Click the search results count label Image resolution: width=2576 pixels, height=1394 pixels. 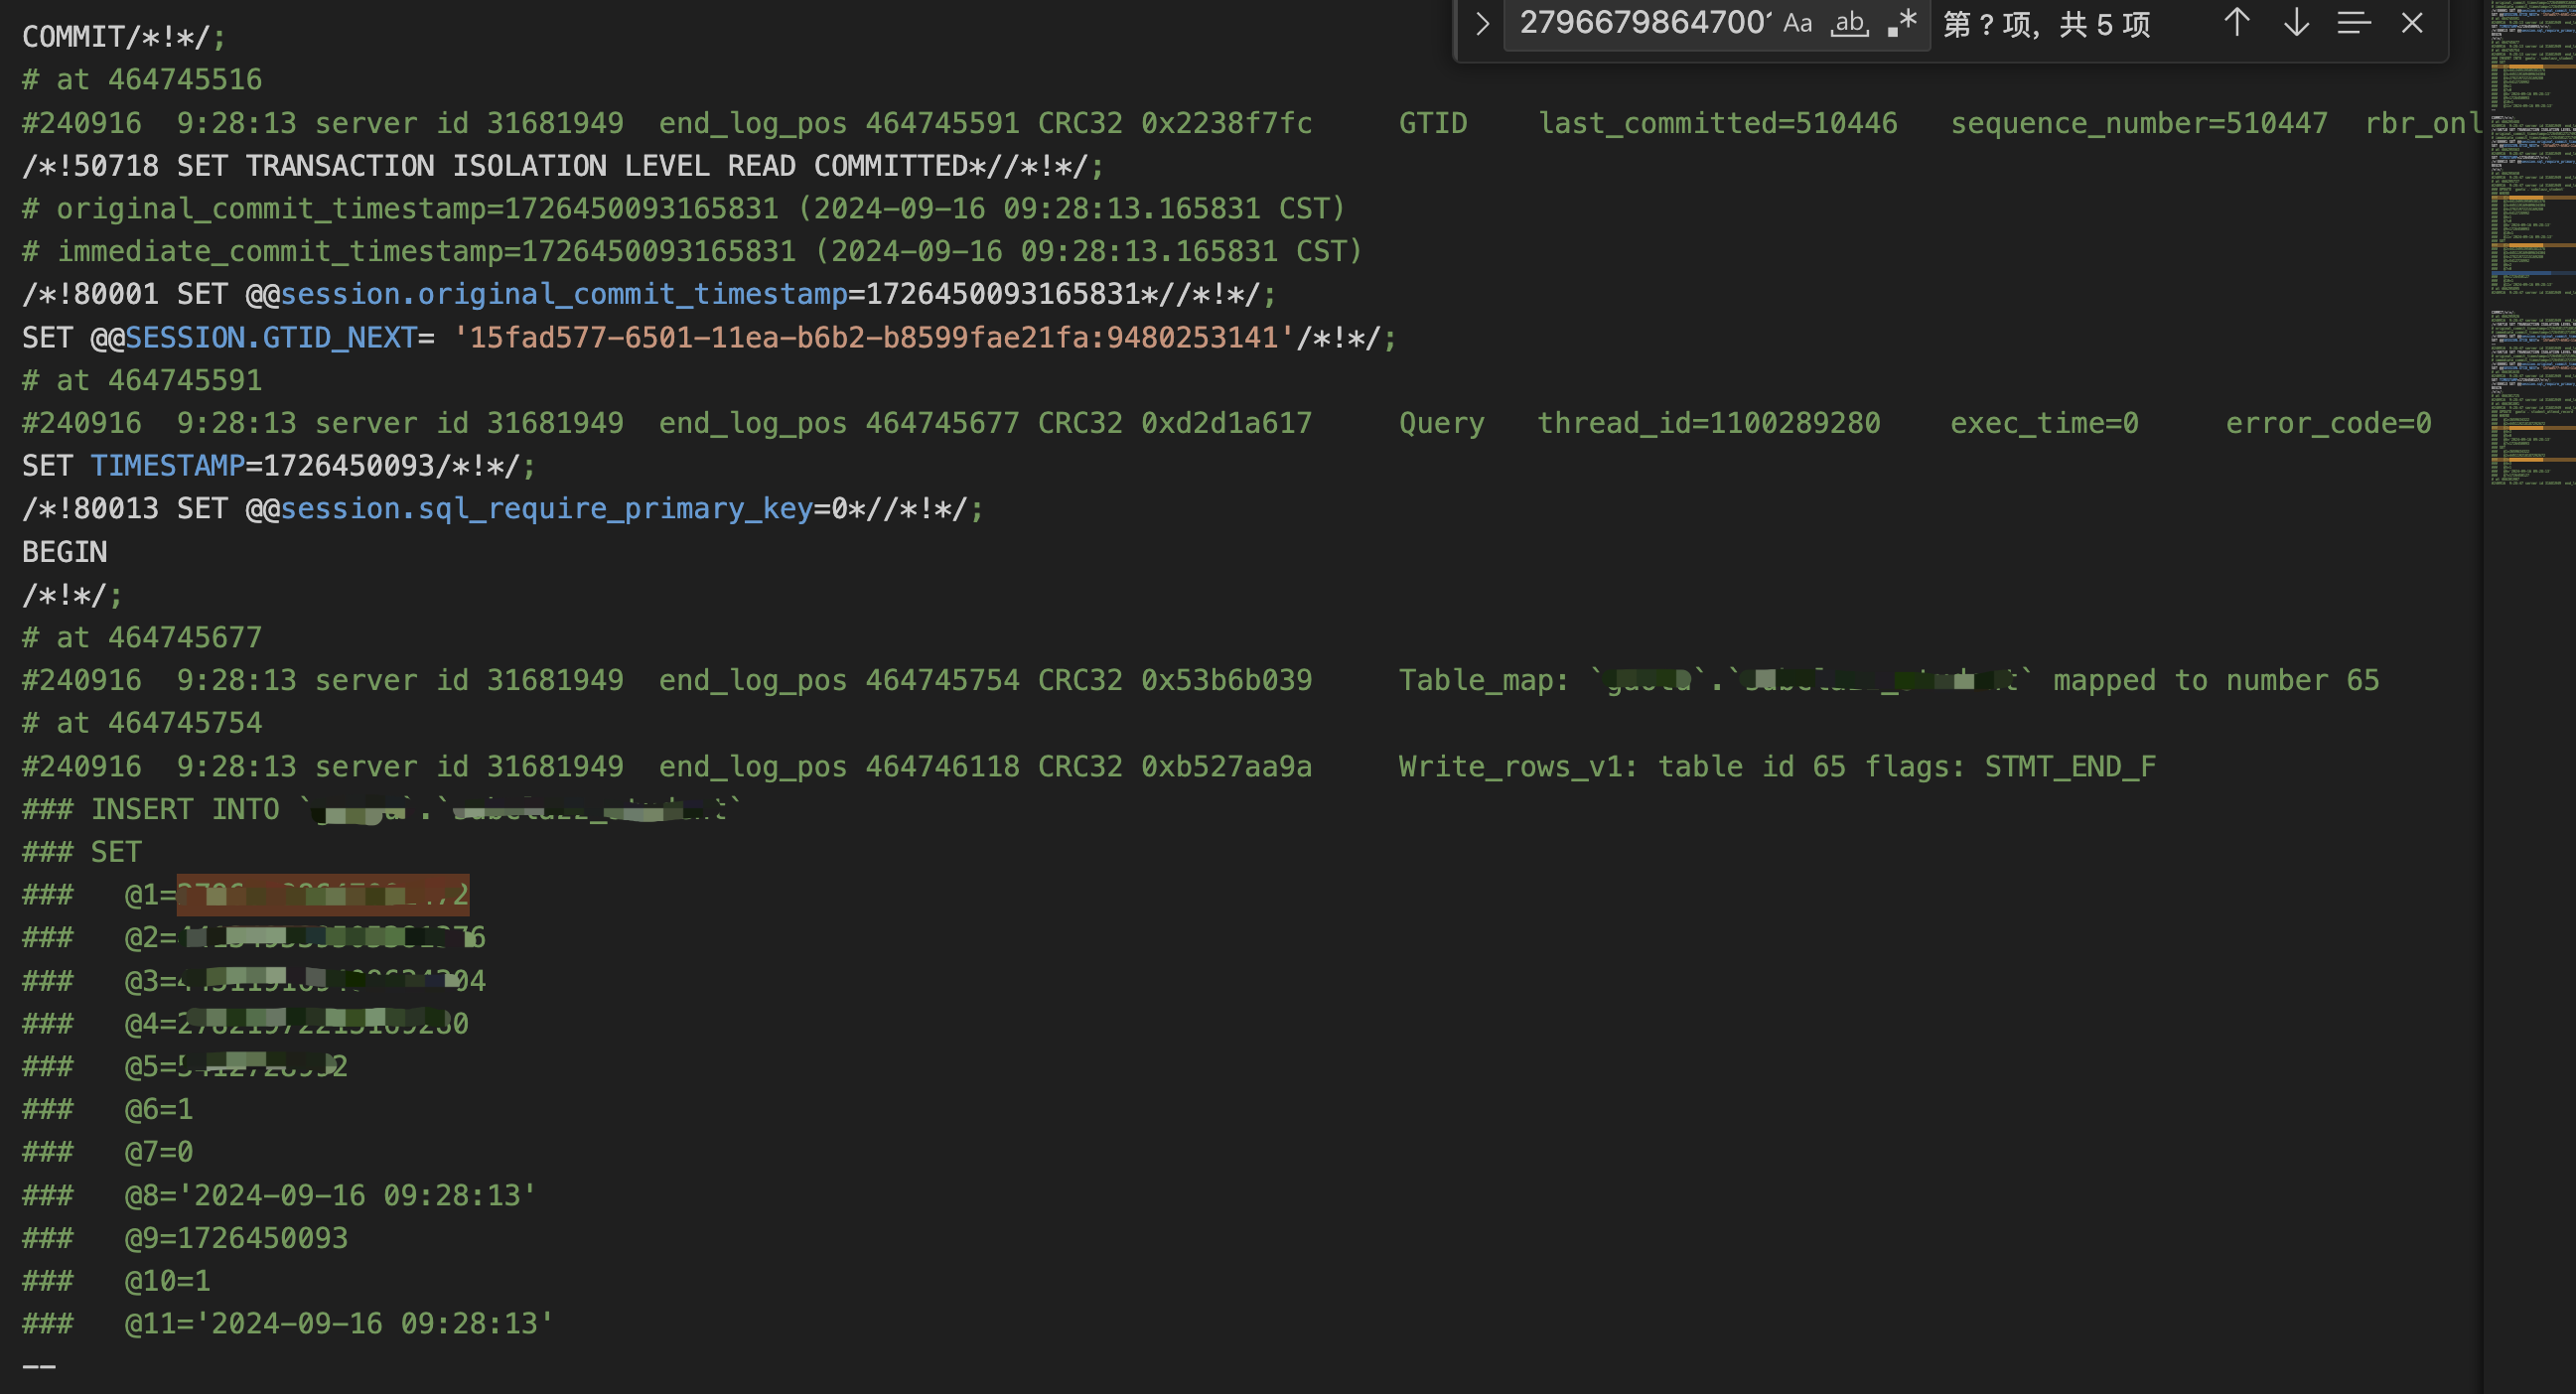click(x=2046, y=24)
